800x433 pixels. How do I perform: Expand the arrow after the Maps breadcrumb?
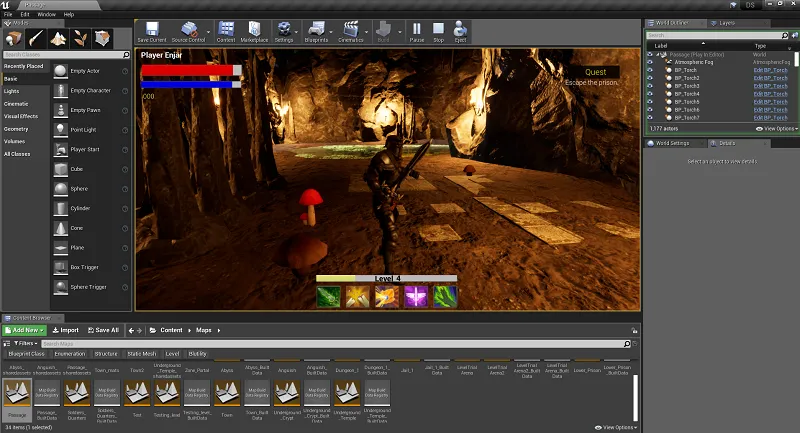219,330
